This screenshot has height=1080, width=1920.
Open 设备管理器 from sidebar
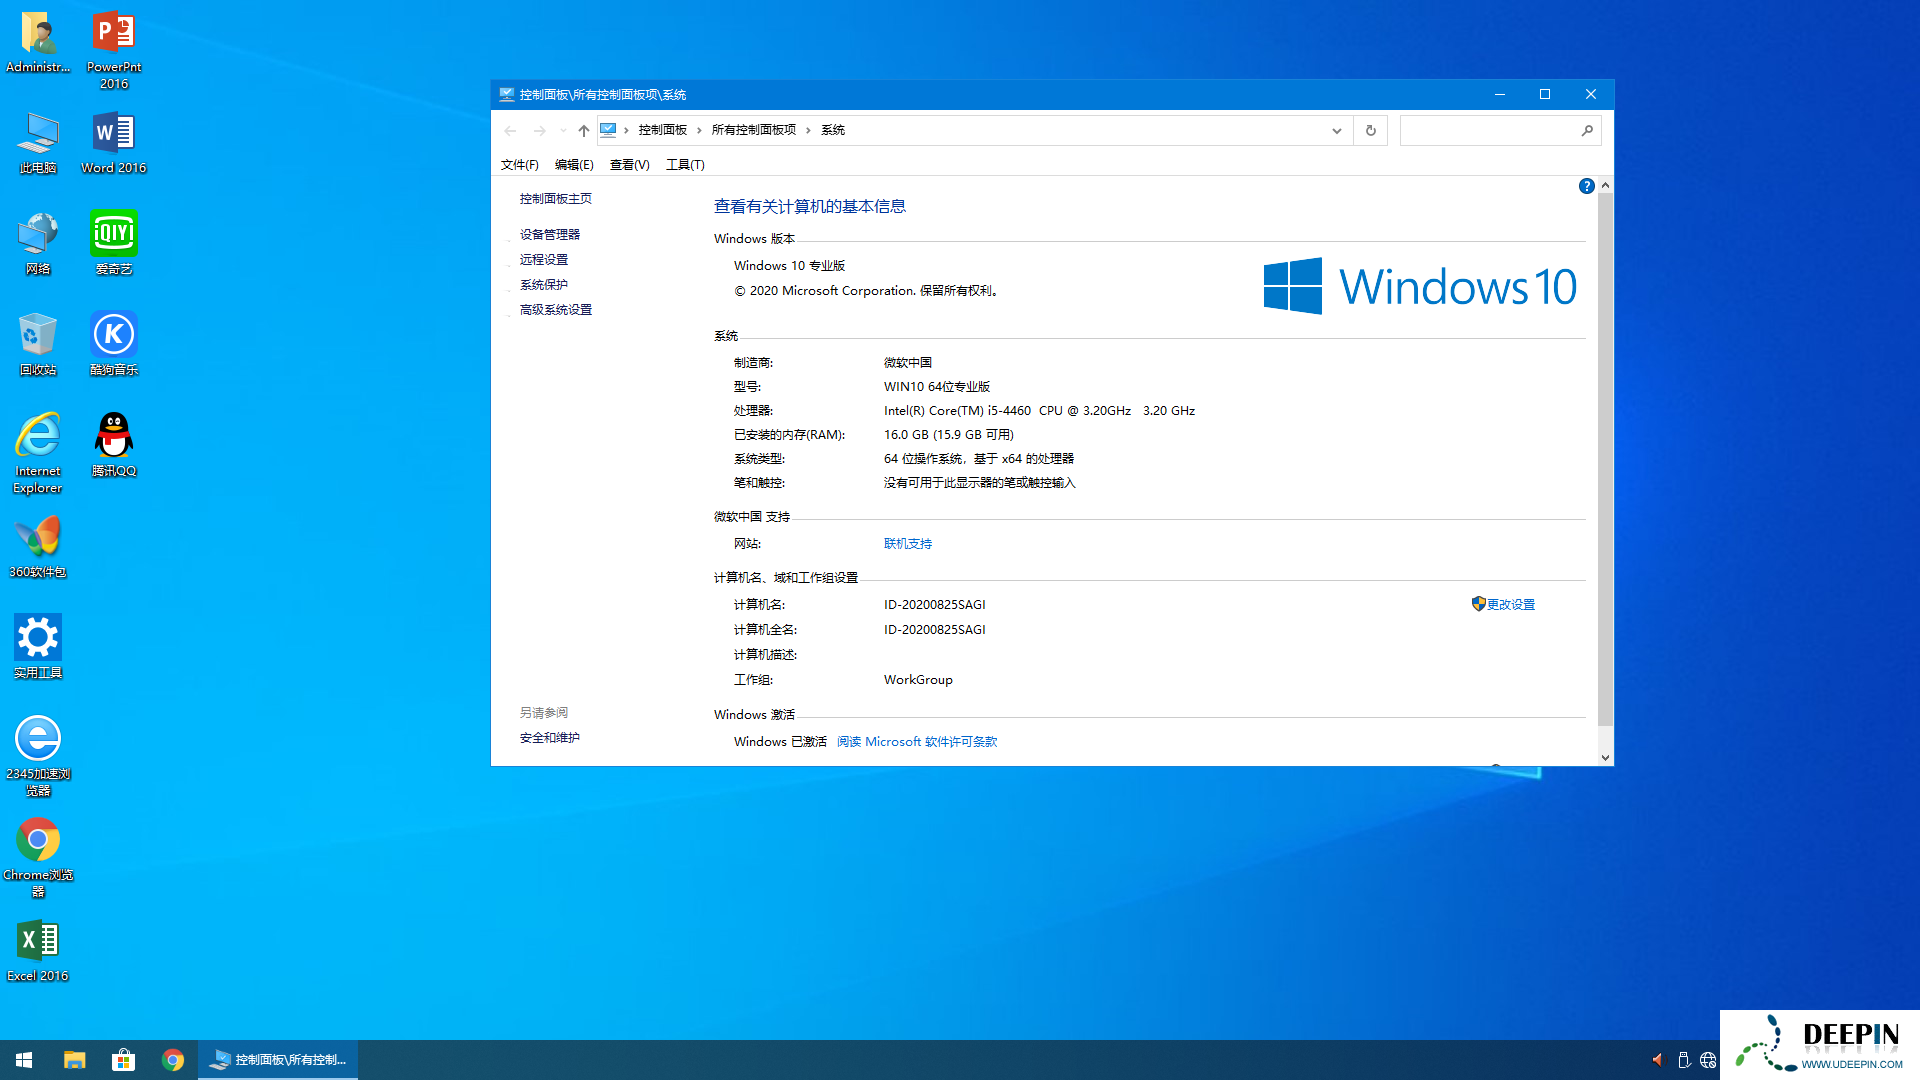coord(550,235)
